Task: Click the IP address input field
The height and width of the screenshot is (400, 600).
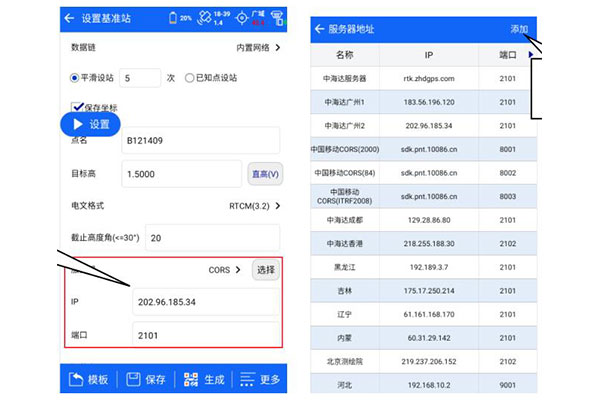Action: tap(205, 301)
